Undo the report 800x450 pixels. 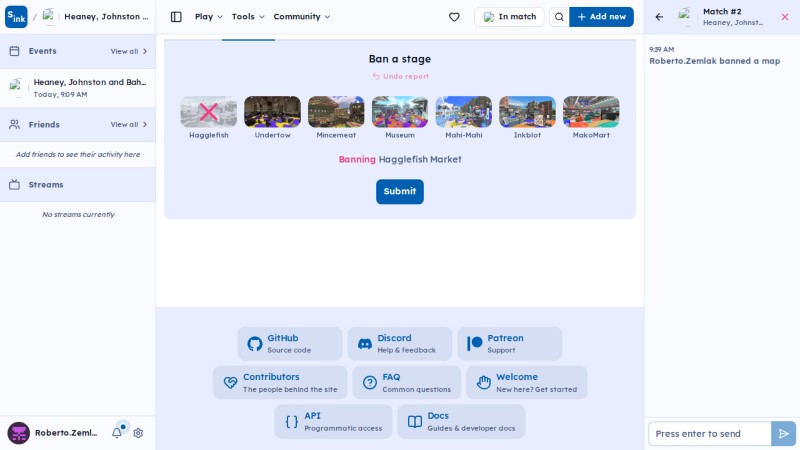click(401, 77)
